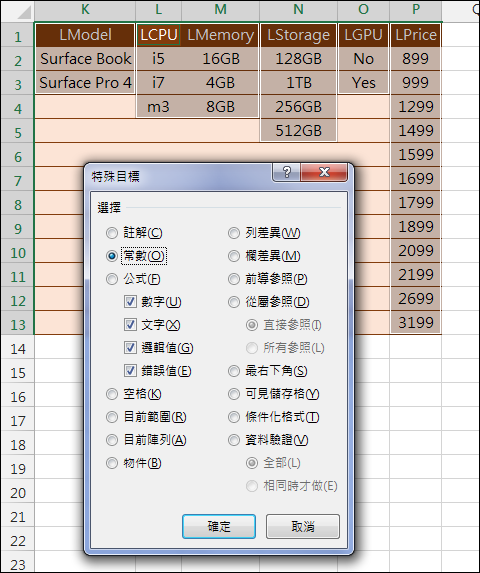Select the 最右下角(S) radio option
The image size is (480, 573).
(267, 371)
